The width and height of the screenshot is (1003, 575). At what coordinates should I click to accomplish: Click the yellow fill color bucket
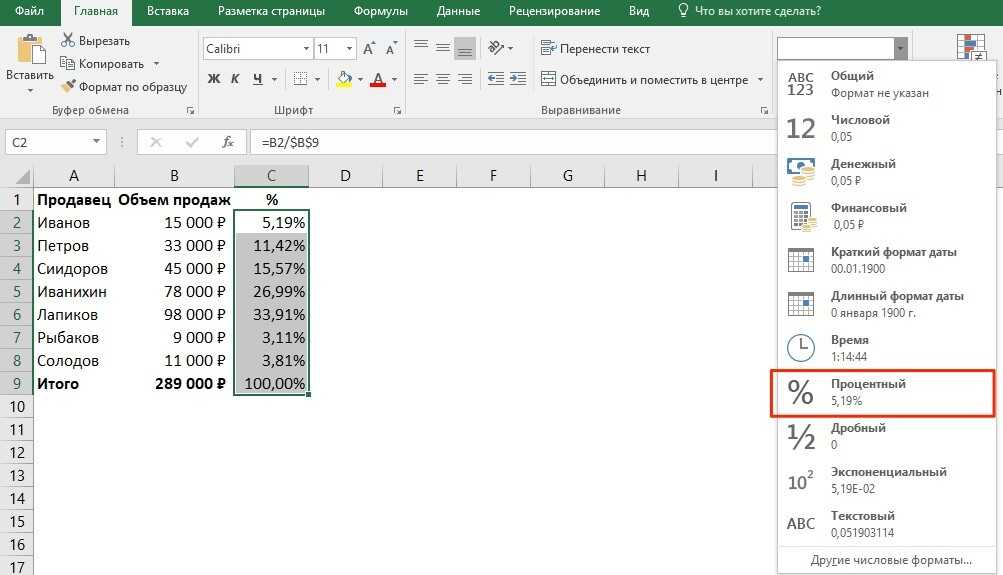coord(344,79)
